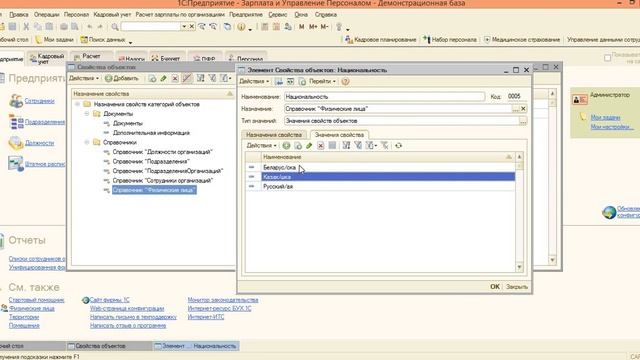This screenshot has width=640, height=360.
Task: Click Наименование column header in values table
Action: click(388, 157)
